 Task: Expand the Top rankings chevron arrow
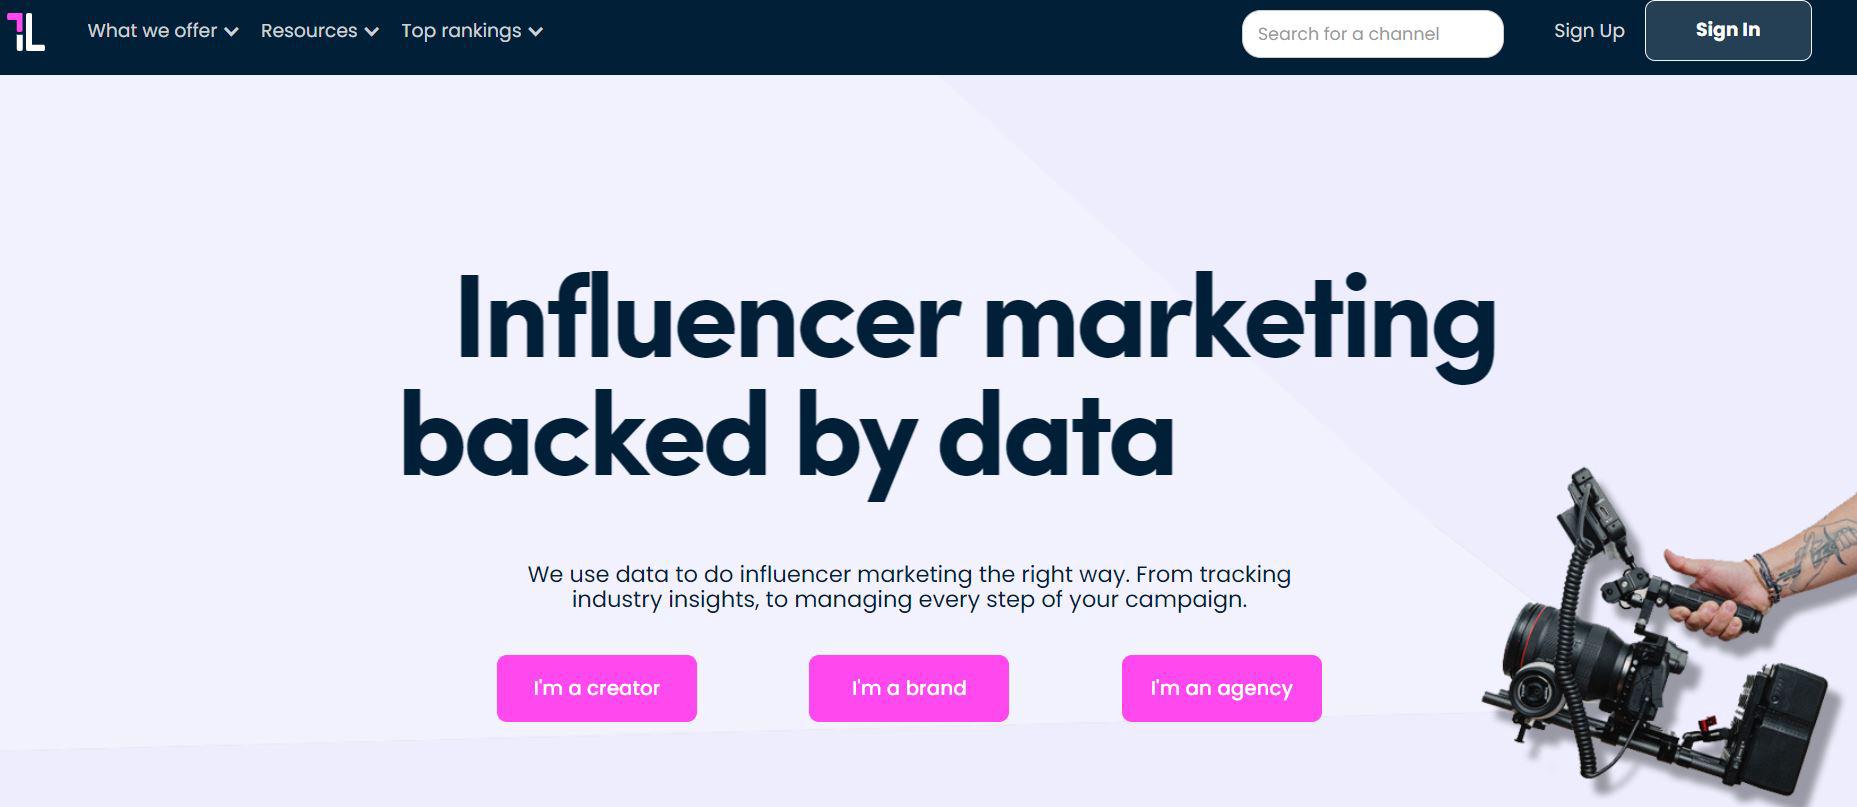[536, 32]
